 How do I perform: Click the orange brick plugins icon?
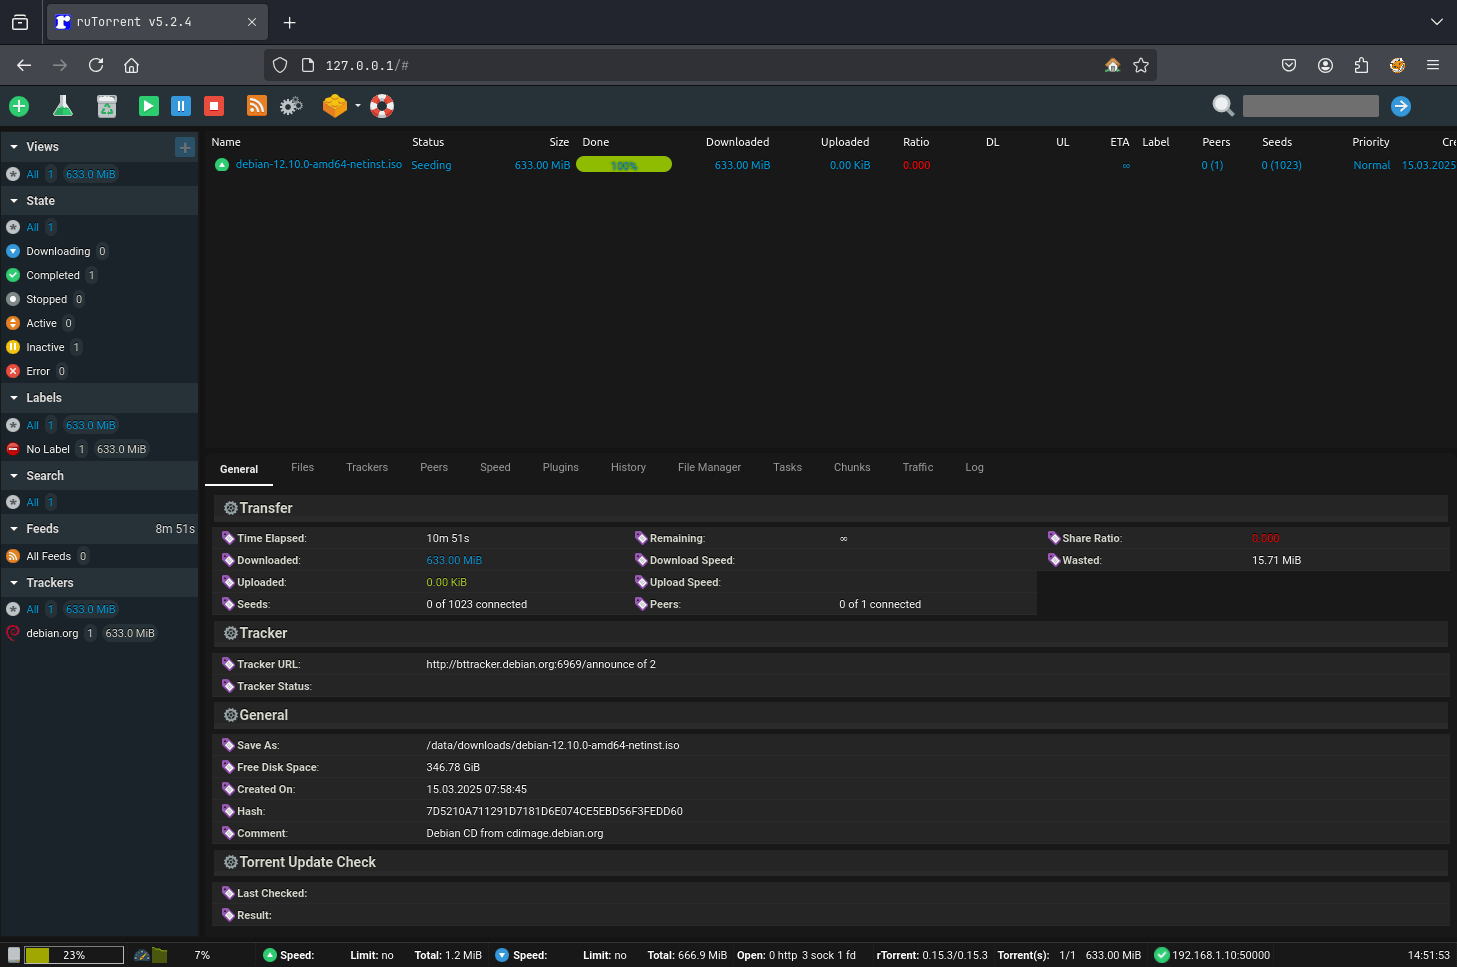pyautogui.click(x=335, y=106)
